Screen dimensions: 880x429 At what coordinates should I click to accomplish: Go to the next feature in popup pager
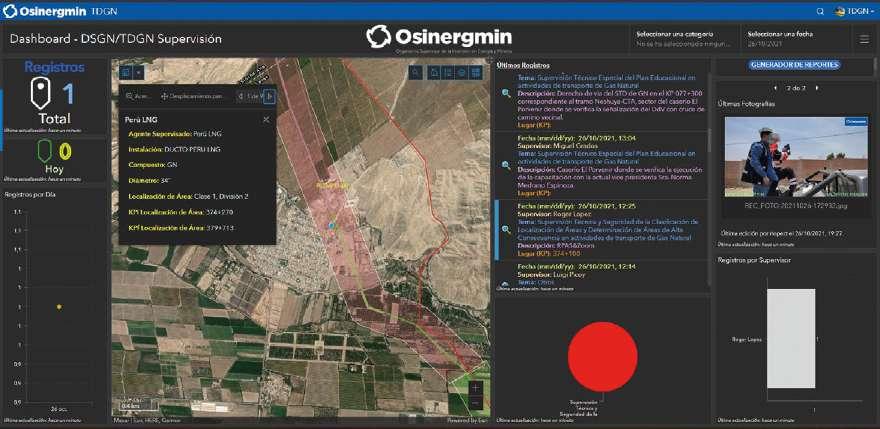click(x=269, y=96)
